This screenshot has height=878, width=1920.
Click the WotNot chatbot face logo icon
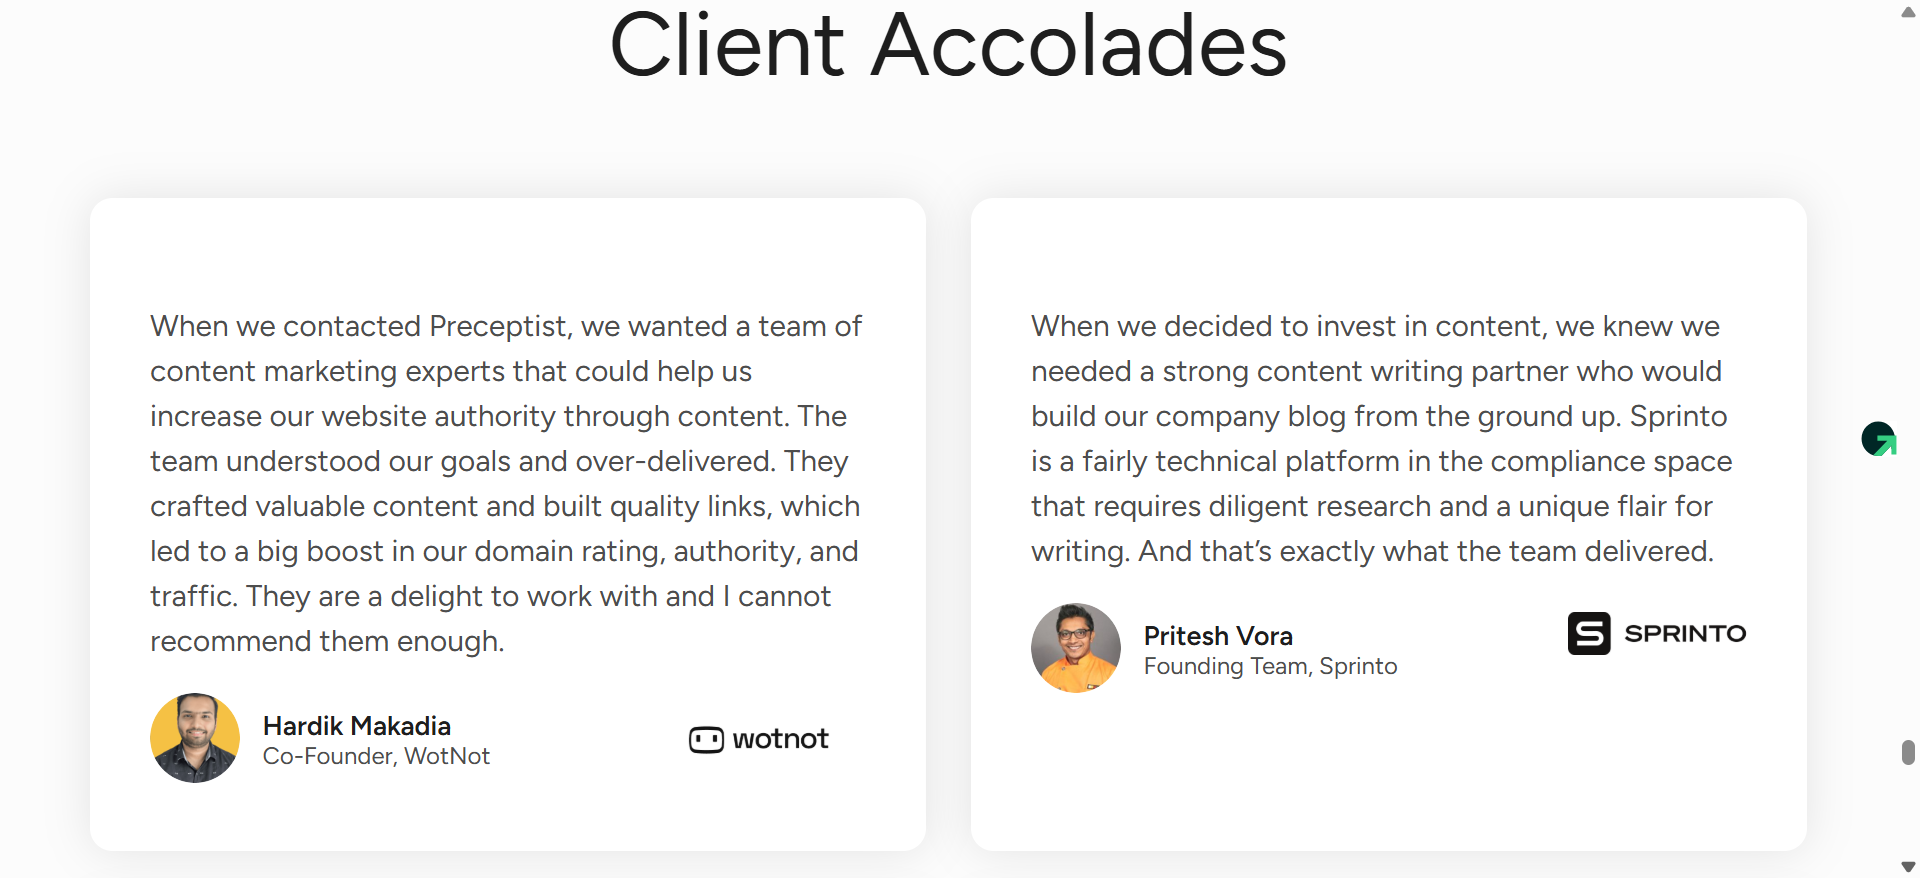(706, 740)
